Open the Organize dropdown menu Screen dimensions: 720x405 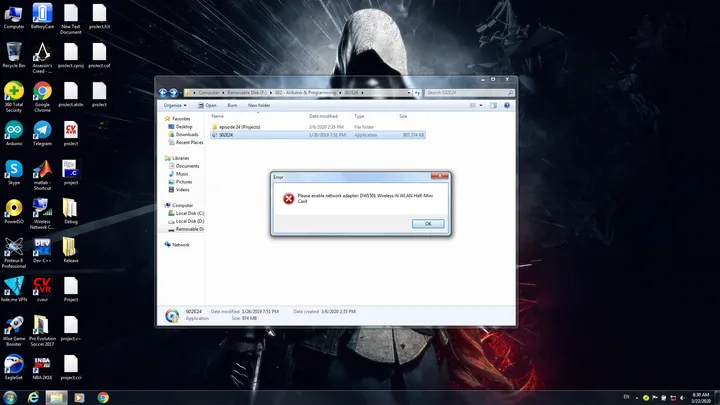pyautogui.click(x=175, y=105)
